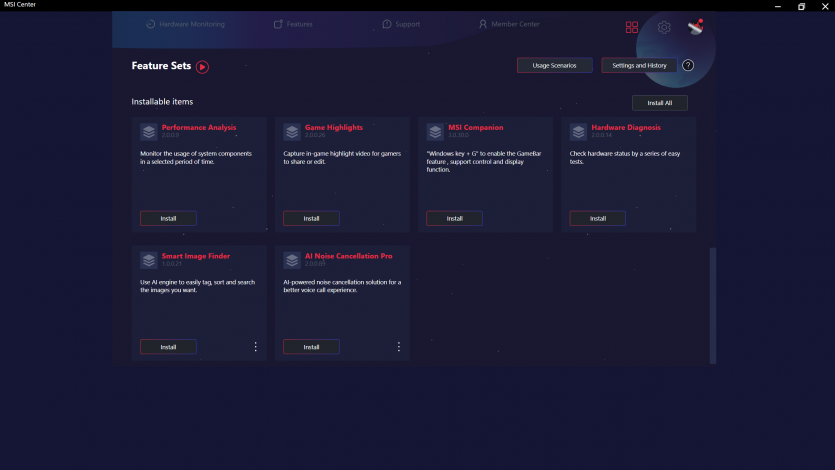Click the Feature Sets play video icon
The width and height of the screenshot is (835, 470).
tap(202, 67)
